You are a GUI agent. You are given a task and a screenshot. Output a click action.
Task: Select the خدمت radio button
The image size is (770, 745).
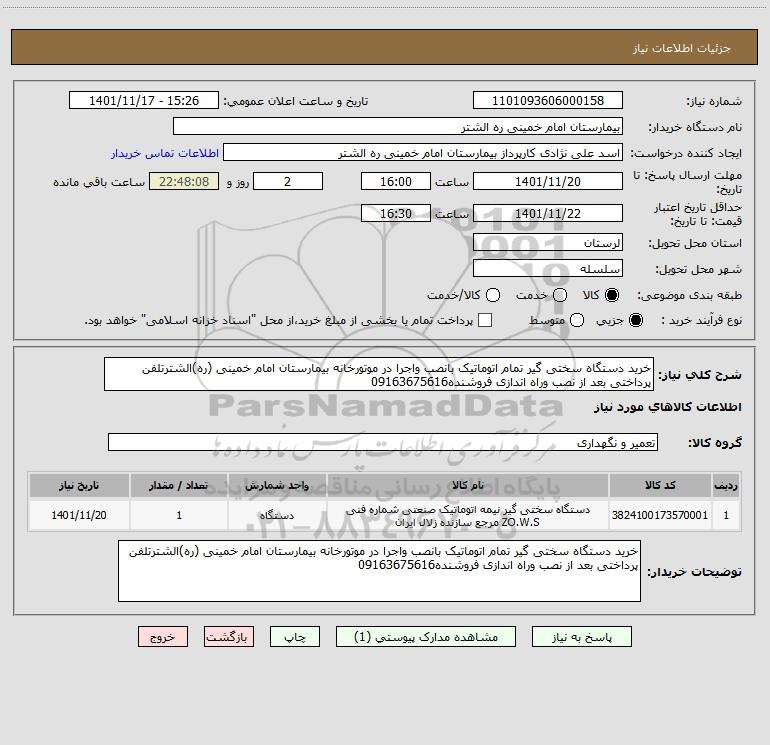tap(560, 295)
